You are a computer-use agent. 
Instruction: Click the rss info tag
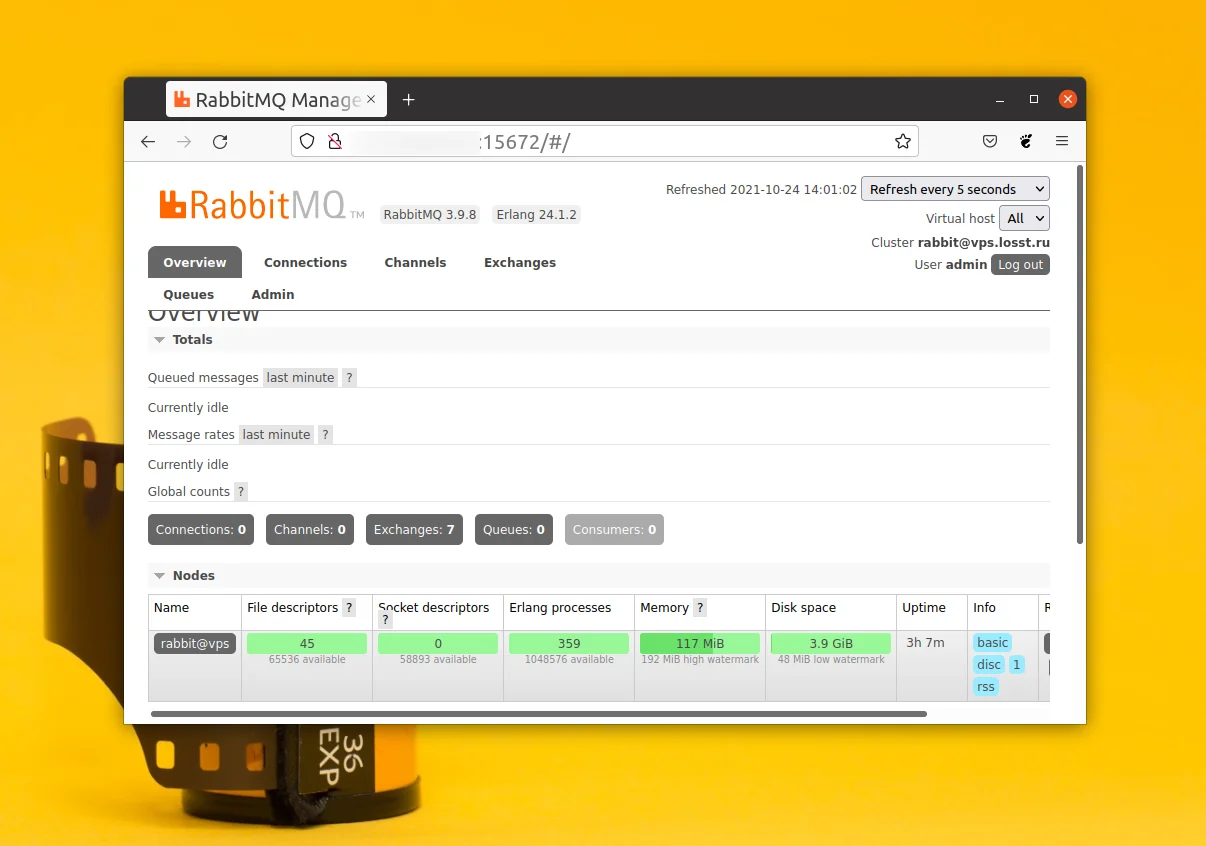point(986,687)
